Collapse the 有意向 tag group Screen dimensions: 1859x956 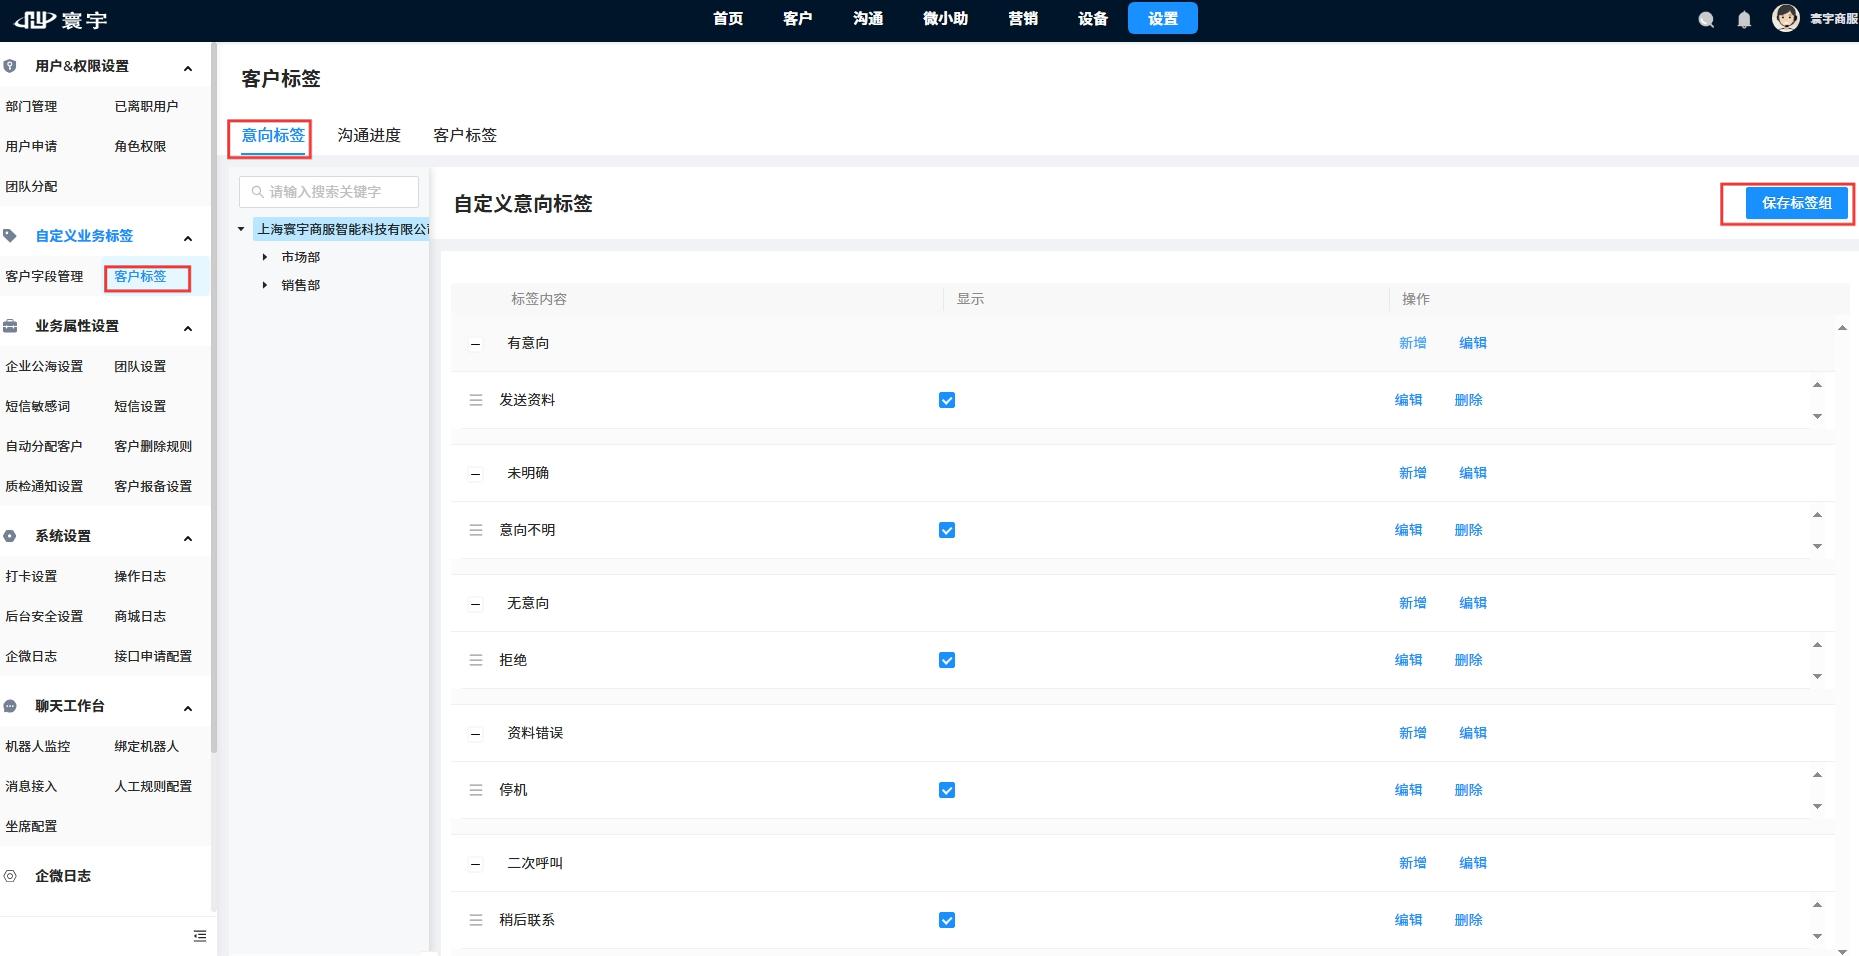(x=476, y=344)
